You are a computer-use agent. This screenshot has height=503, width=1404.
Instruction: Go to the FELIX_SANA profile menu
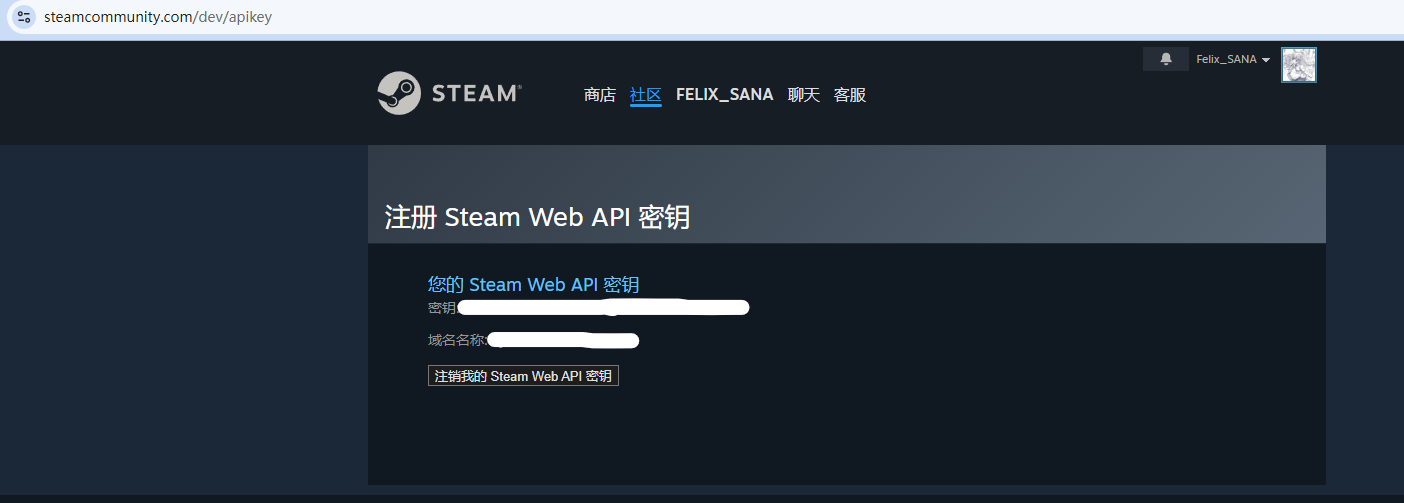point(725,95)
